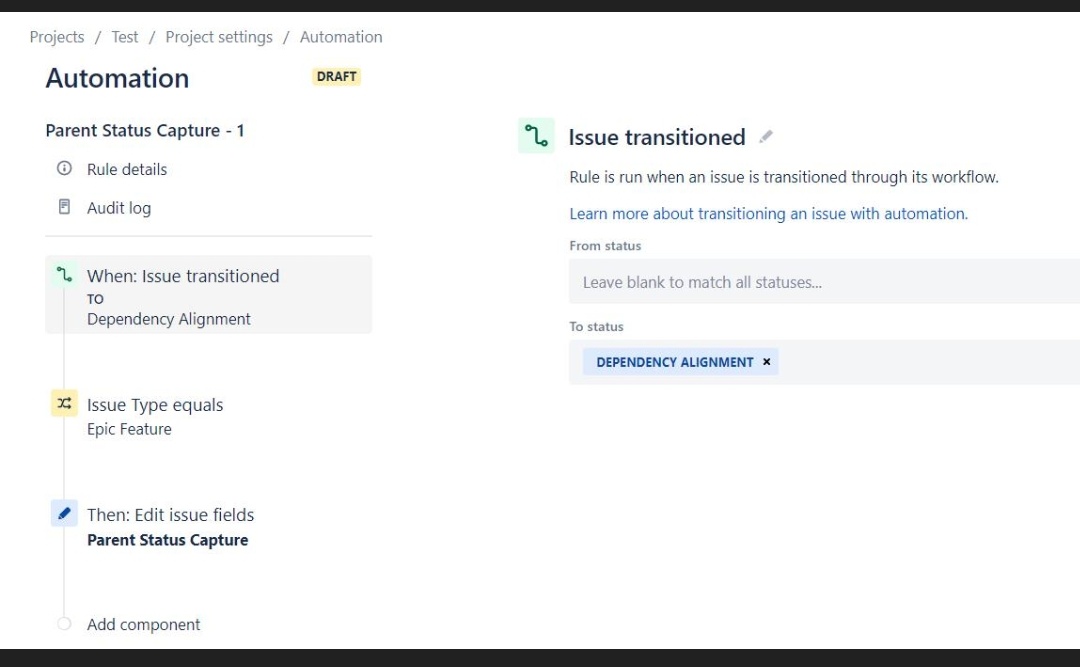The width and height of the screenshot is (1080, 667).
Task: Click the blue pencil icon for Edit issue fields
Action: coord(64,513)
